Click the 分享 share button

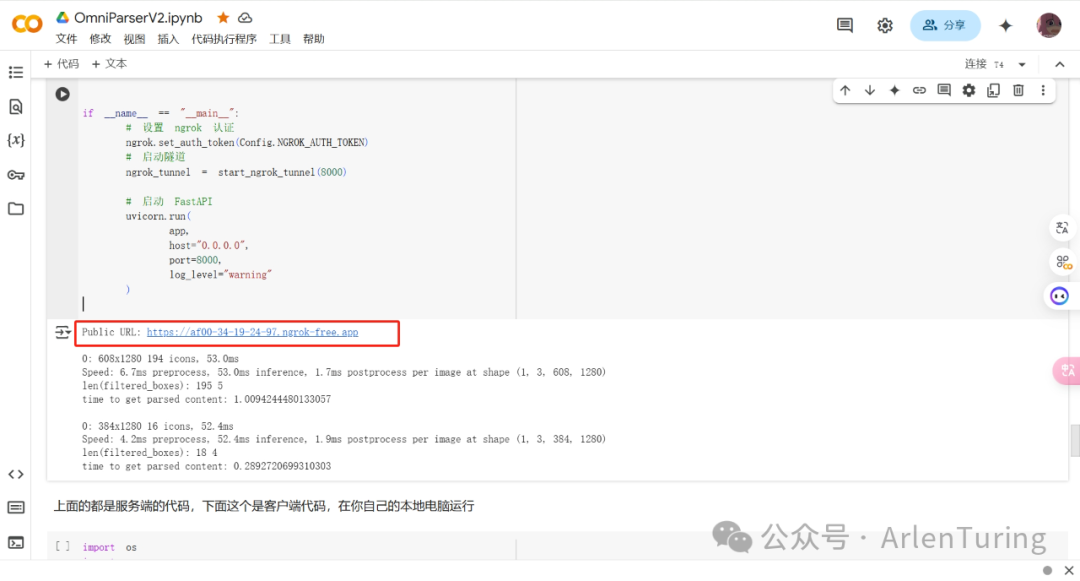point(945,25)
